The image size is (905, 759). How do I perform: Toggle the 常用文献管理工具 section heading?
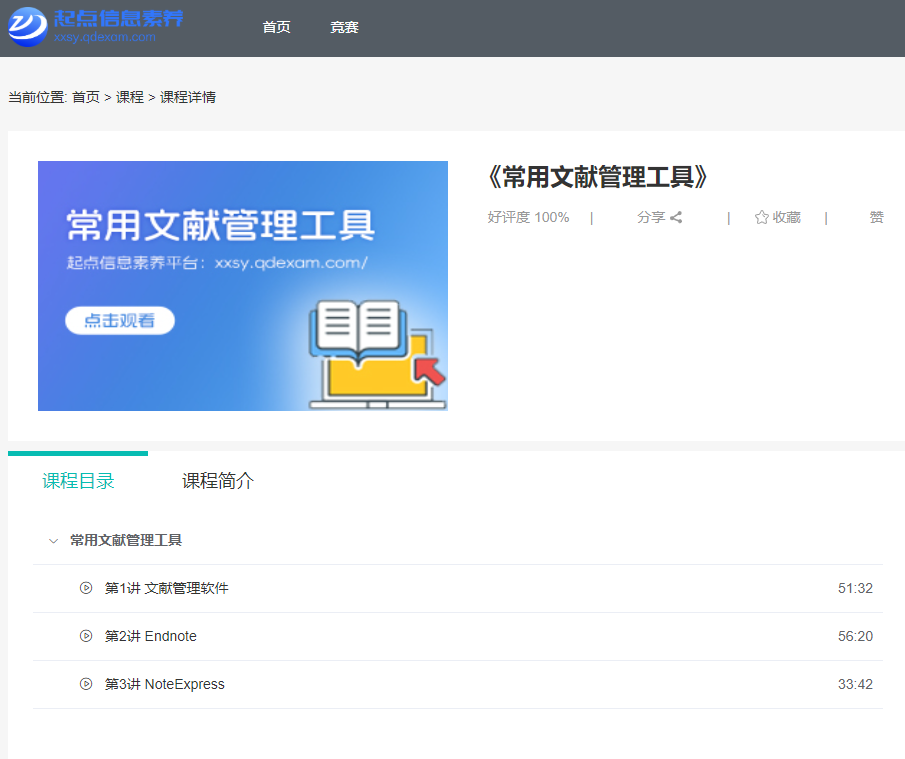(x=126, y=540)
